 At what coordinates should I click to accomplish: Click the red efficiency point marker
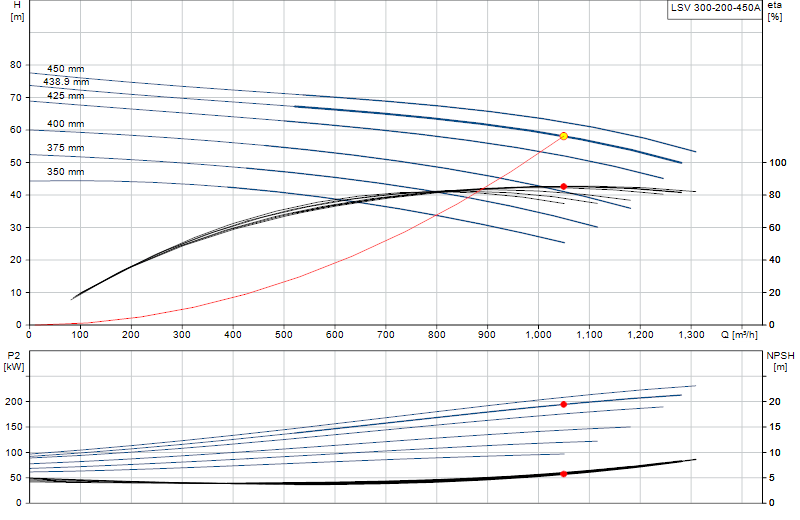coord(564,187)
